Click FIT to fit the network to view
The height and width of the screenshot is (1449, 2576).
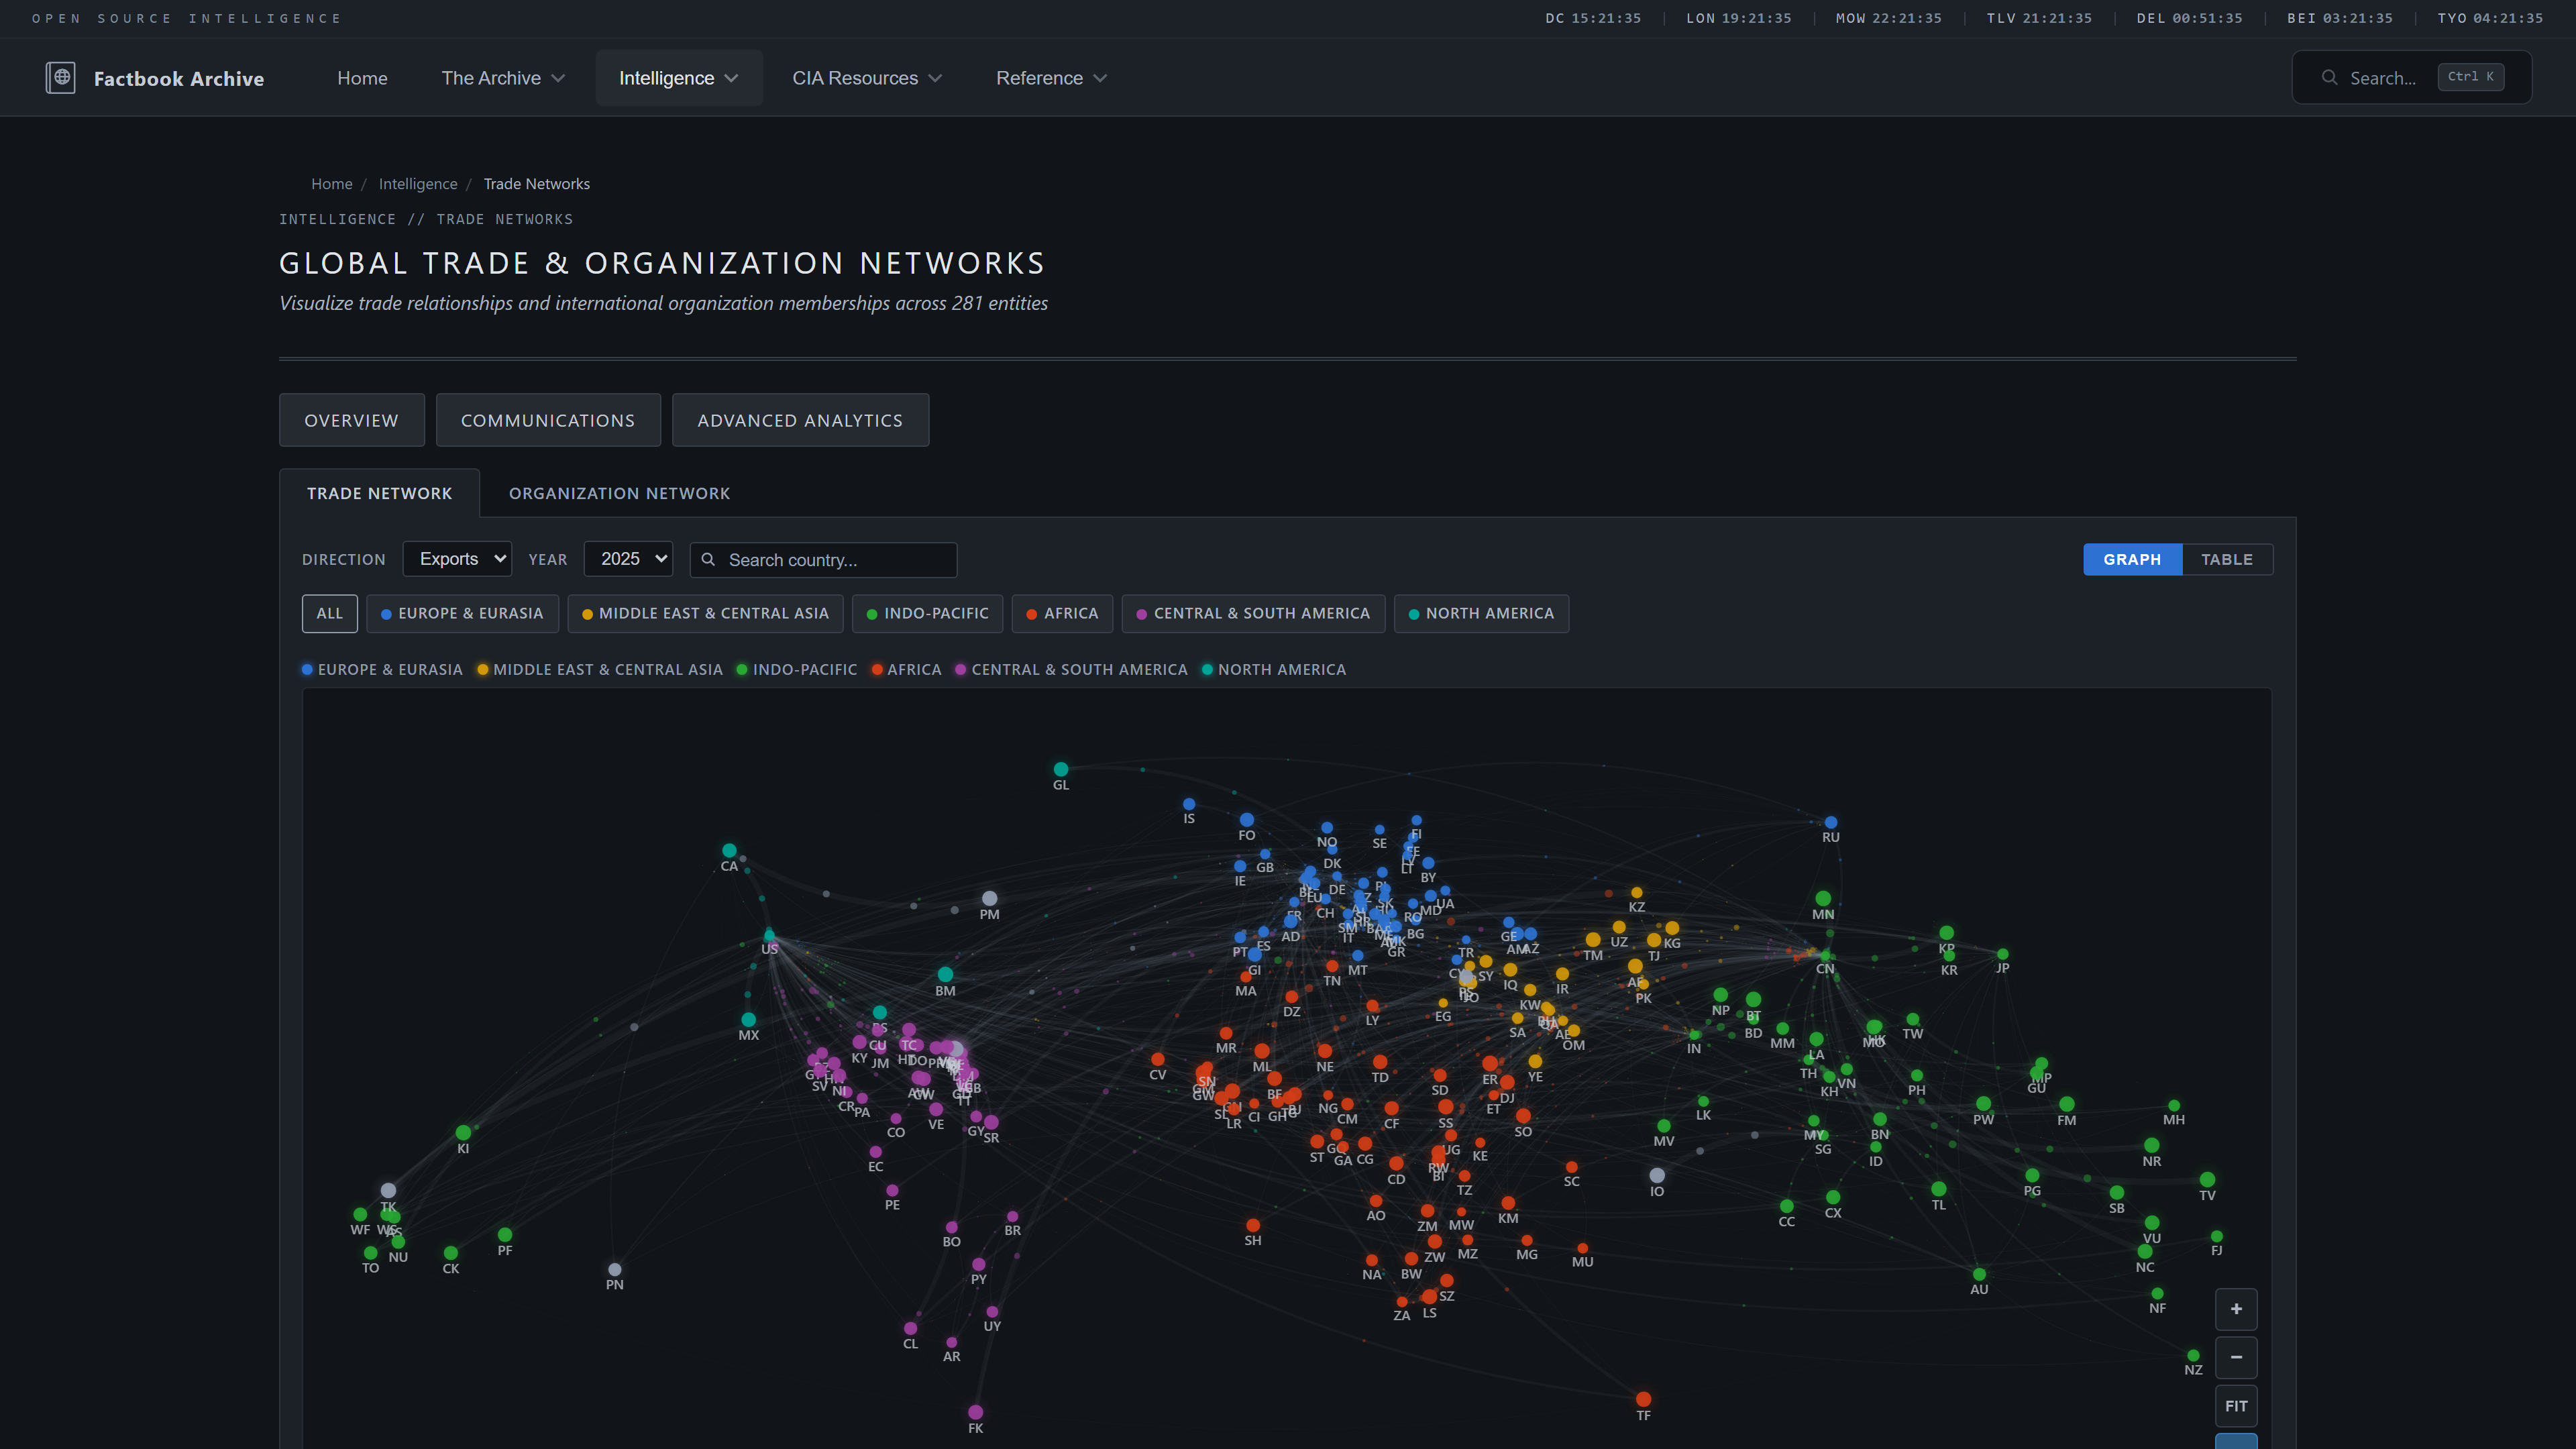(2237, 1405)
